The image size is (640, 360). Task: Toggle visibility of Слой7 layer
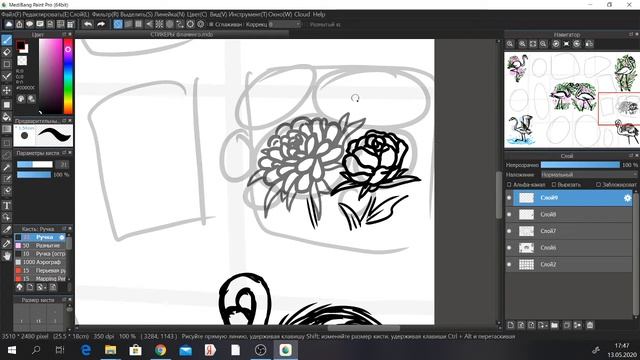[509, 231]
